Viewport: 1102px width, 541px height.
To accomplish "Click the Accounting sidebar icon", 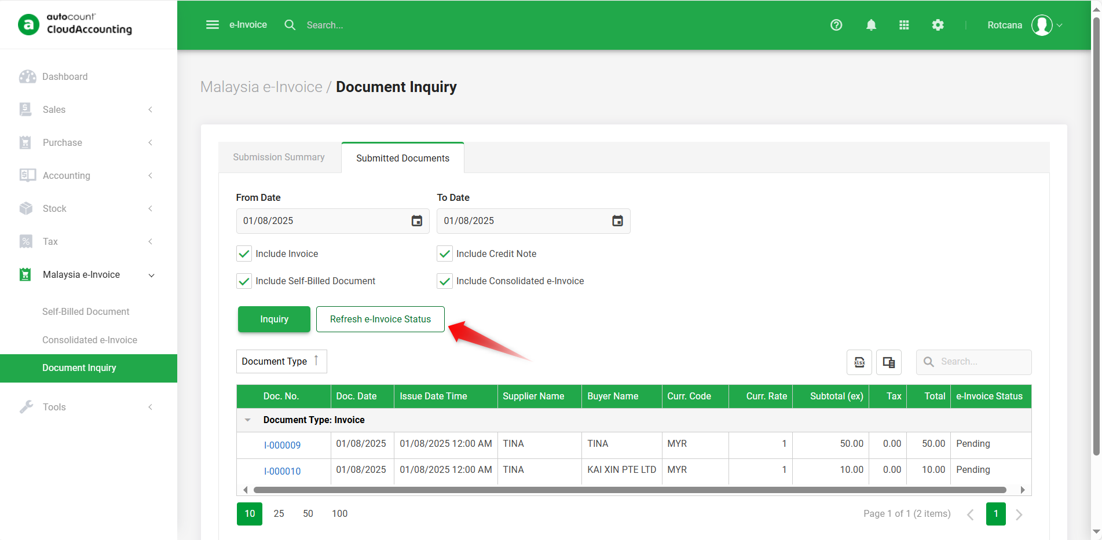I will tap(27, 176).
